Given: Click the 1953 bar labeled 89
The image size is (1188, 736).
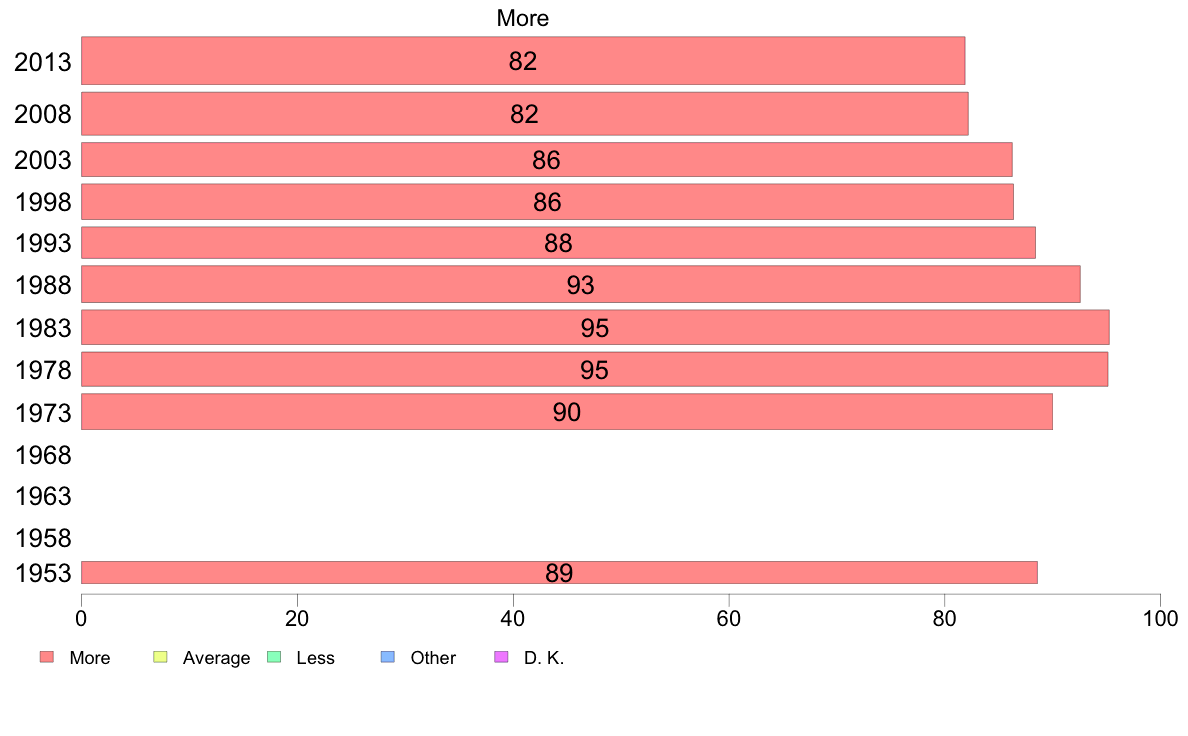Looking at the screenshot, I should point(559,573).
